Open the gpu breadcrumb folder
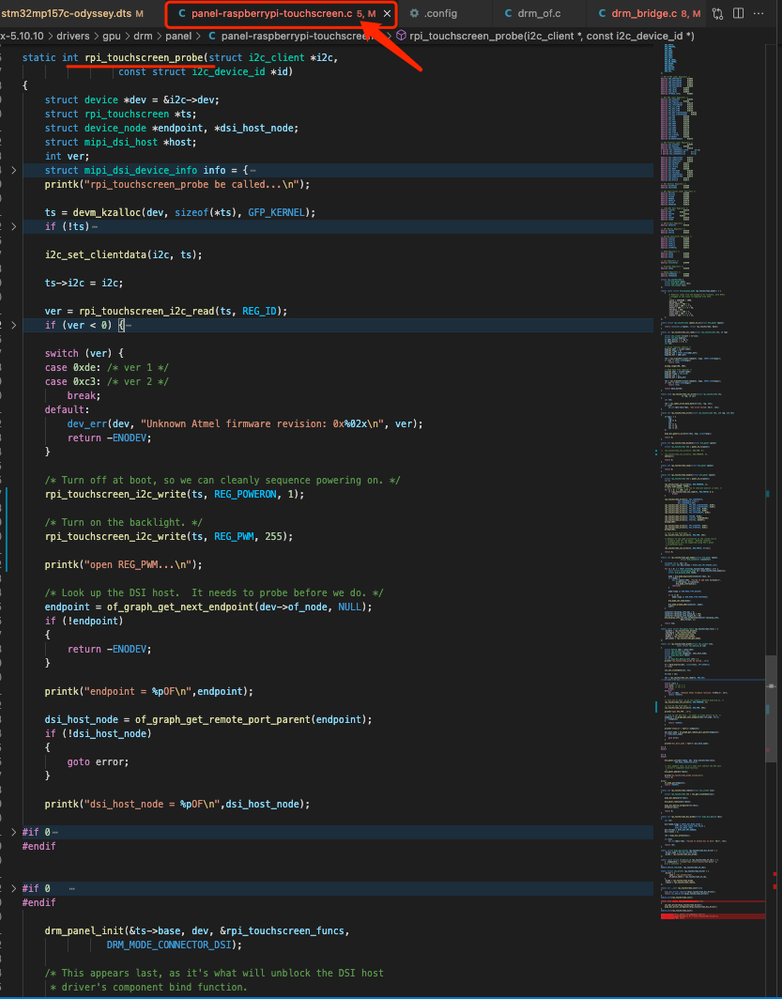This screenshot has height=999, width=782. (x=112, y=36)
